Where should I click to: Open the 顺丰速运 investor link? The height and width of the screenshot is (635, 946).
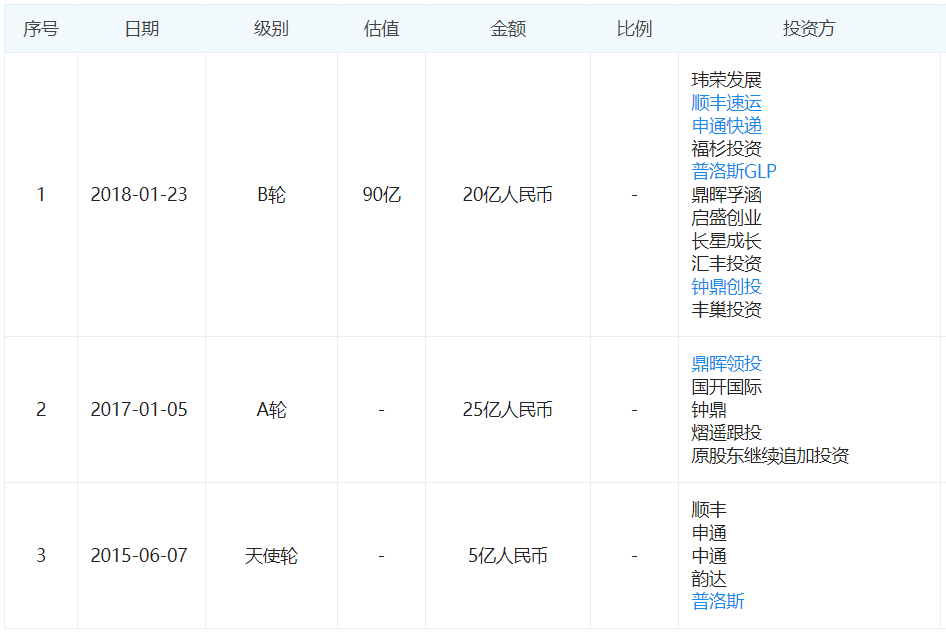pyautogui.click(x=726, y=103)
